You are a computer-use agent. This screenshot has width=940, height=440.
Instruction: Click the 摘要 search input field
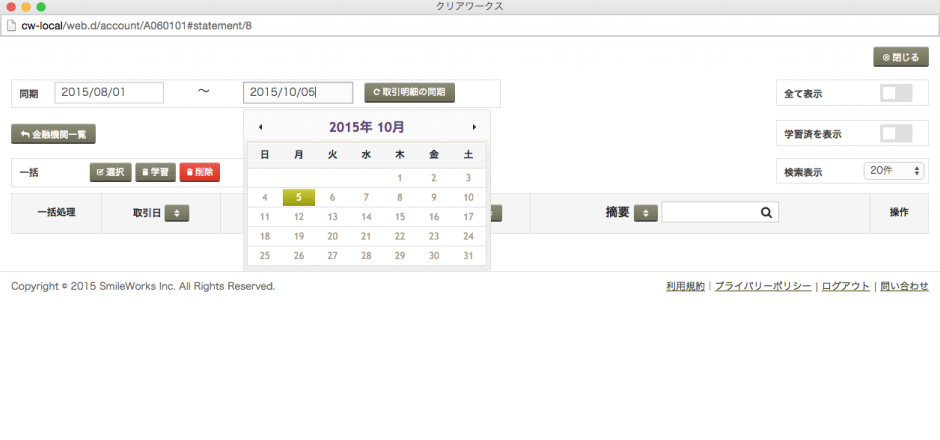[x=720, y=212]
